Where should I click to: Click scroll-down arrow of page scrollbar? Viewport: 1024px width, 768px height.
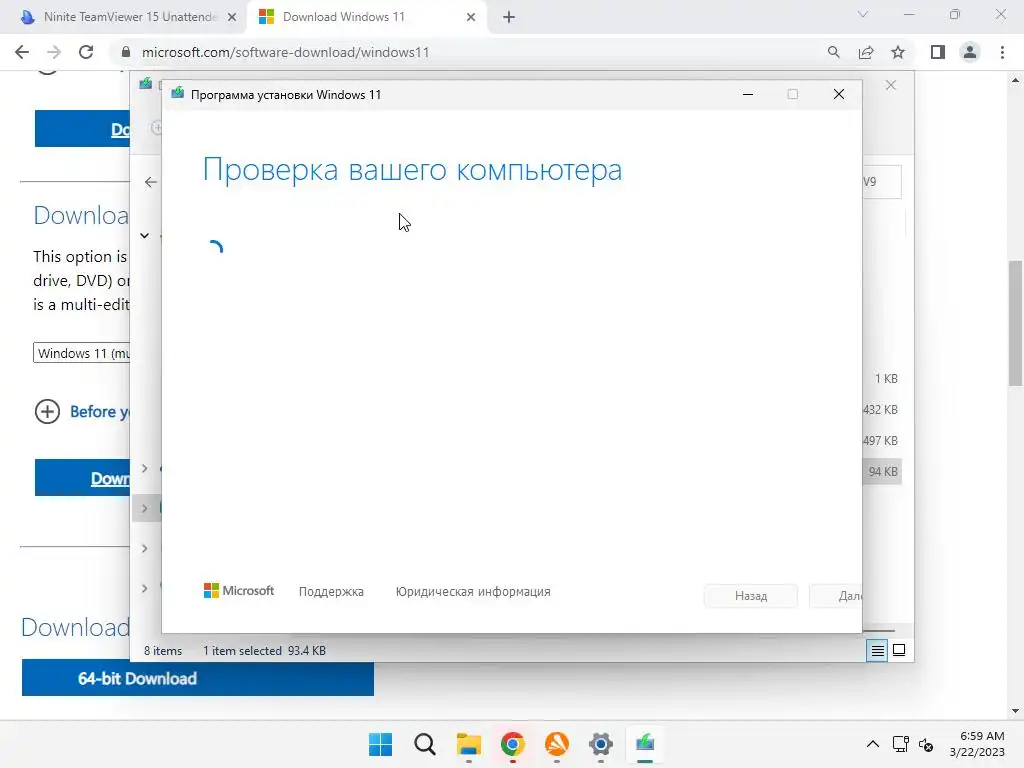pyautogui.click(x=1015, y=711)
